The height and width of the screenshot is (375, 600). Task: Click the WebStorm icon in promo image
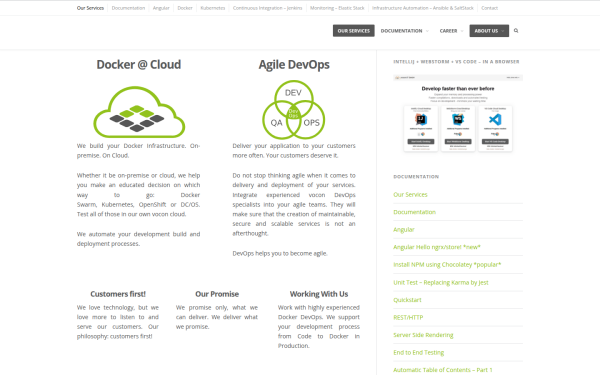pyautogui.click(x=458, y=120)
